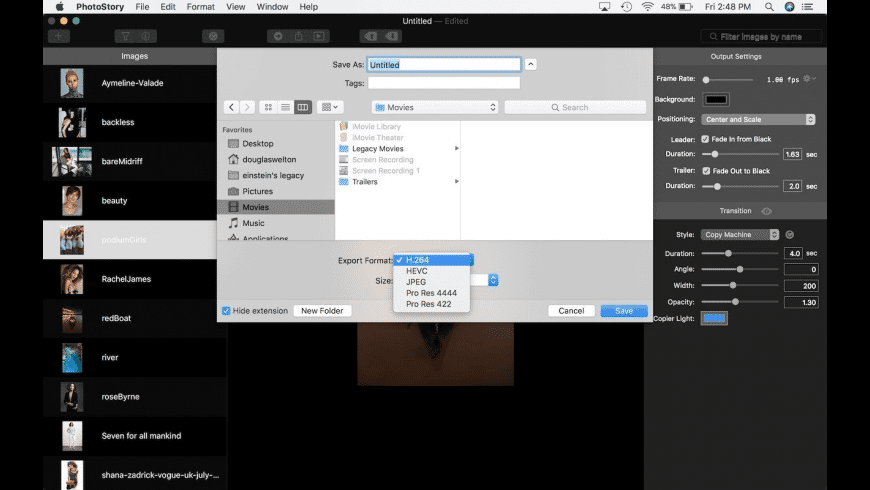The image size is (870, 490).
Task: Open Notification Center in menu bar
Action: point(808,7)
